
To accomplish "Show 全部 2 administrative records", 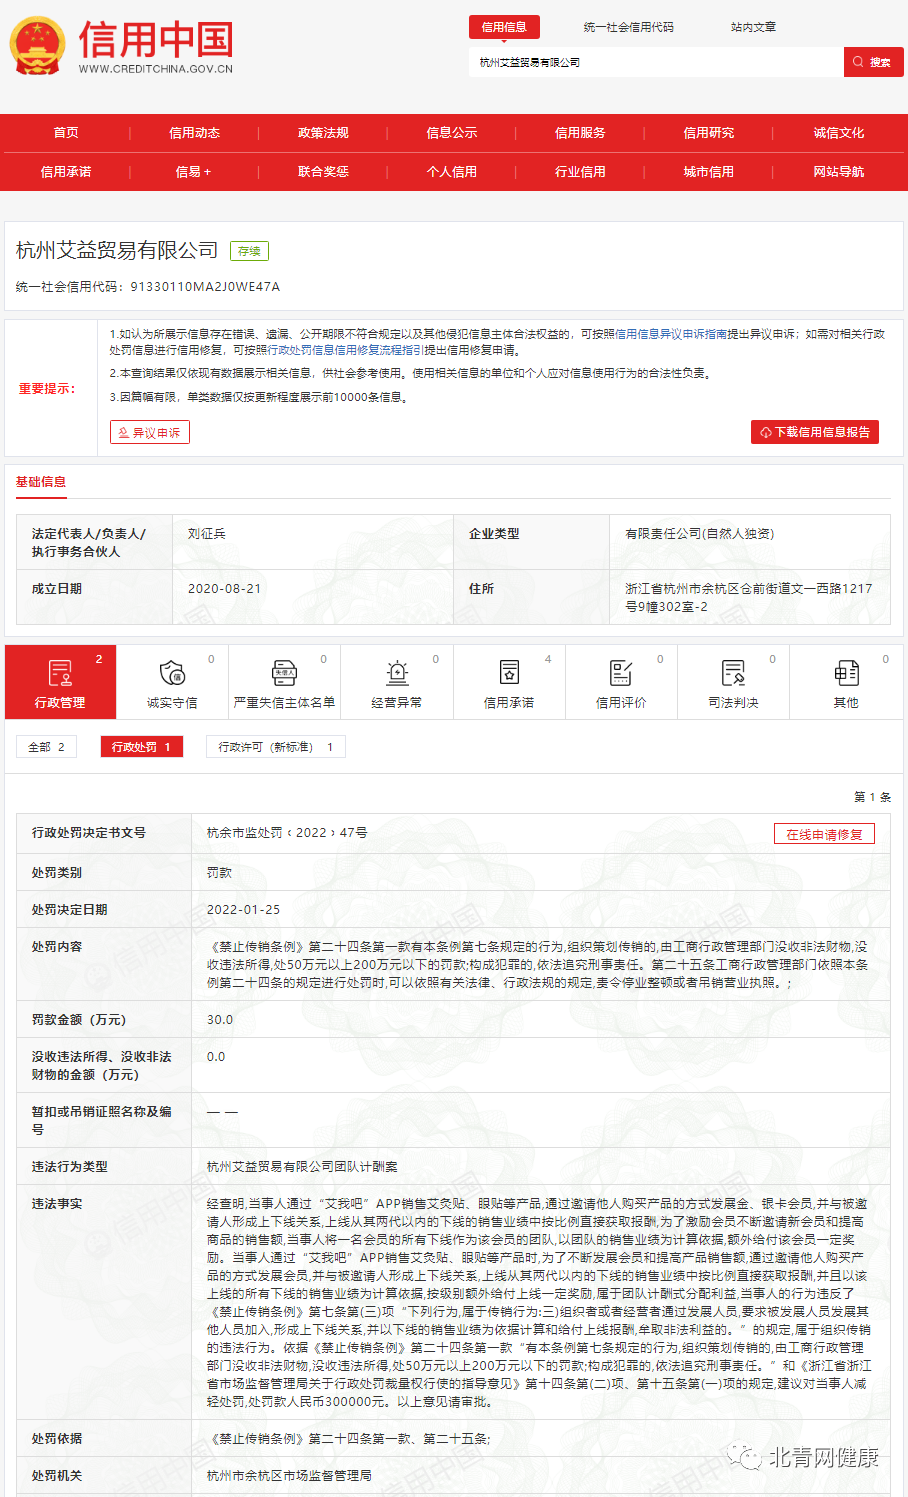I will coord(46,747).
